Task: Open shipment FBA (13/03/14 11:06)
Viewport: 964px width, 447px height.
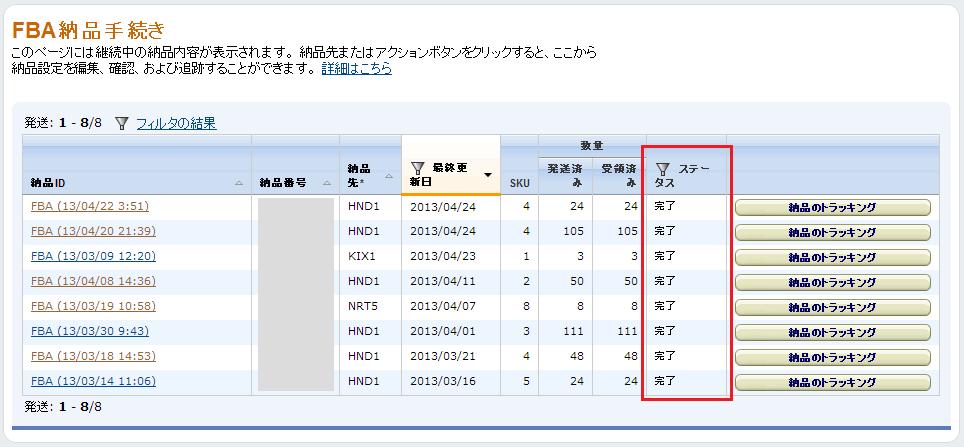Action: pyautogui.click(x=93, y=382)
